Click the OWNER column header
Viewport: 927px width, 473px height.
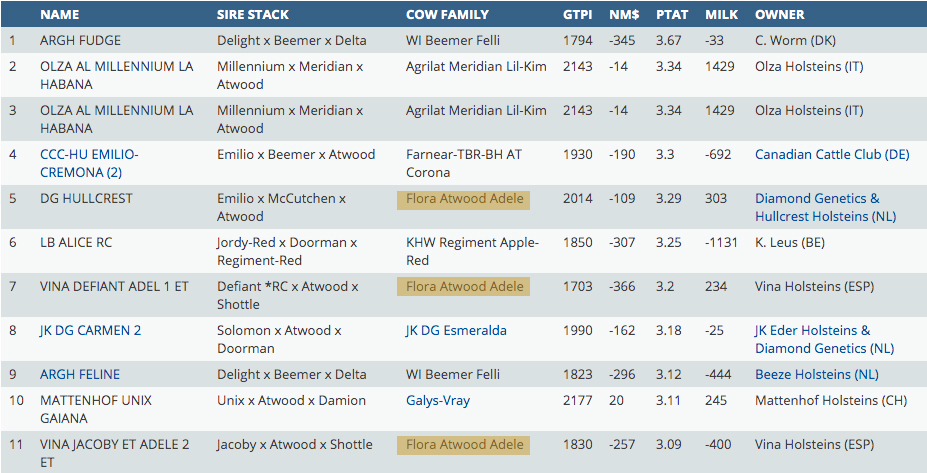pyautogui.click(x=779, y=15)
